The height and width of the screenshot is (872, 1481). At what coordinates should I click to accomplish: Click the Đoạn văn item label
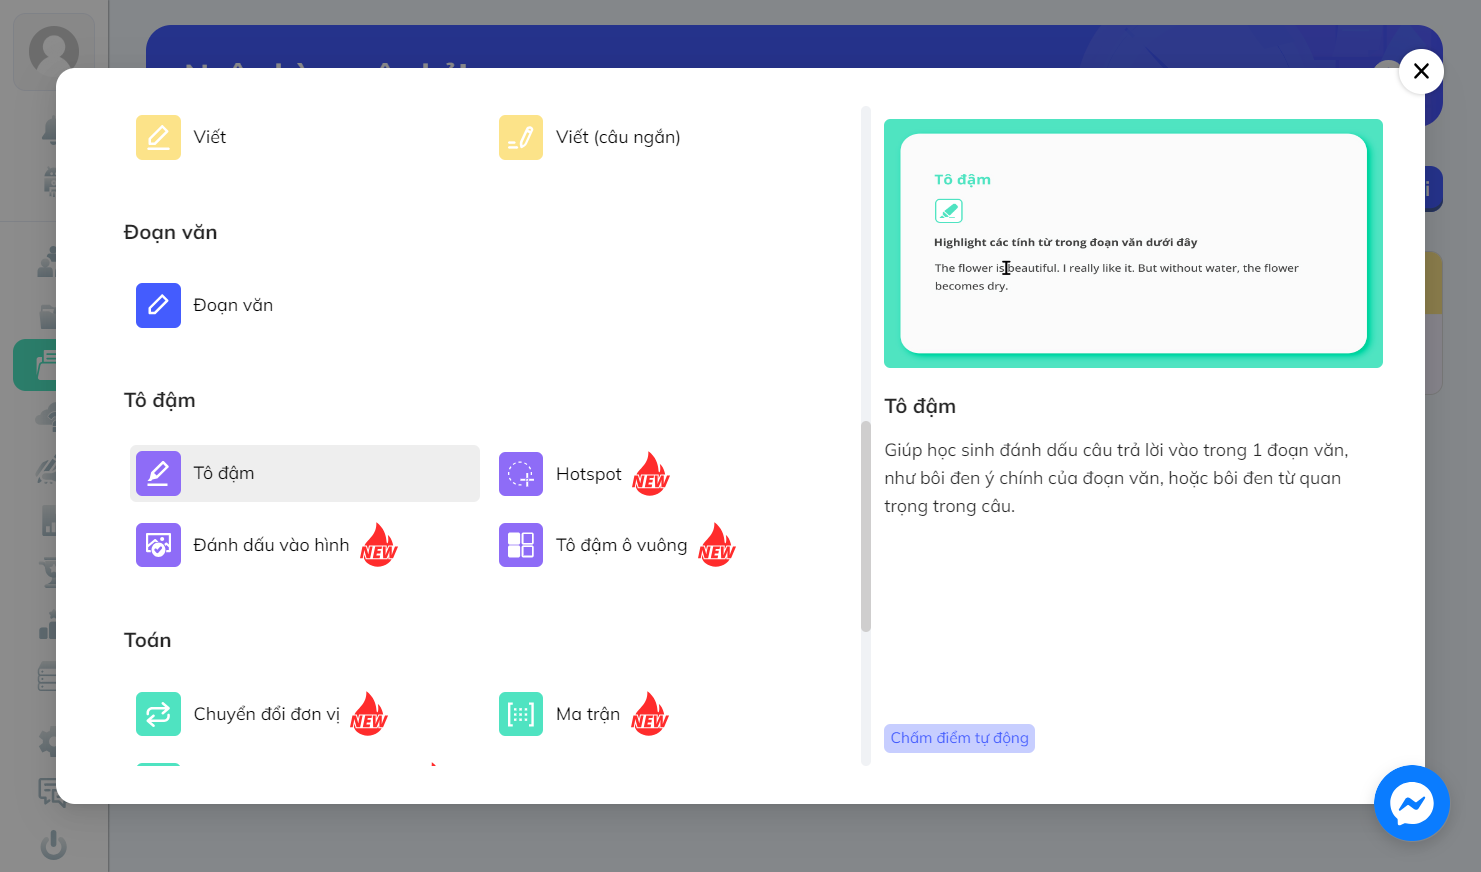coord(233,305)
